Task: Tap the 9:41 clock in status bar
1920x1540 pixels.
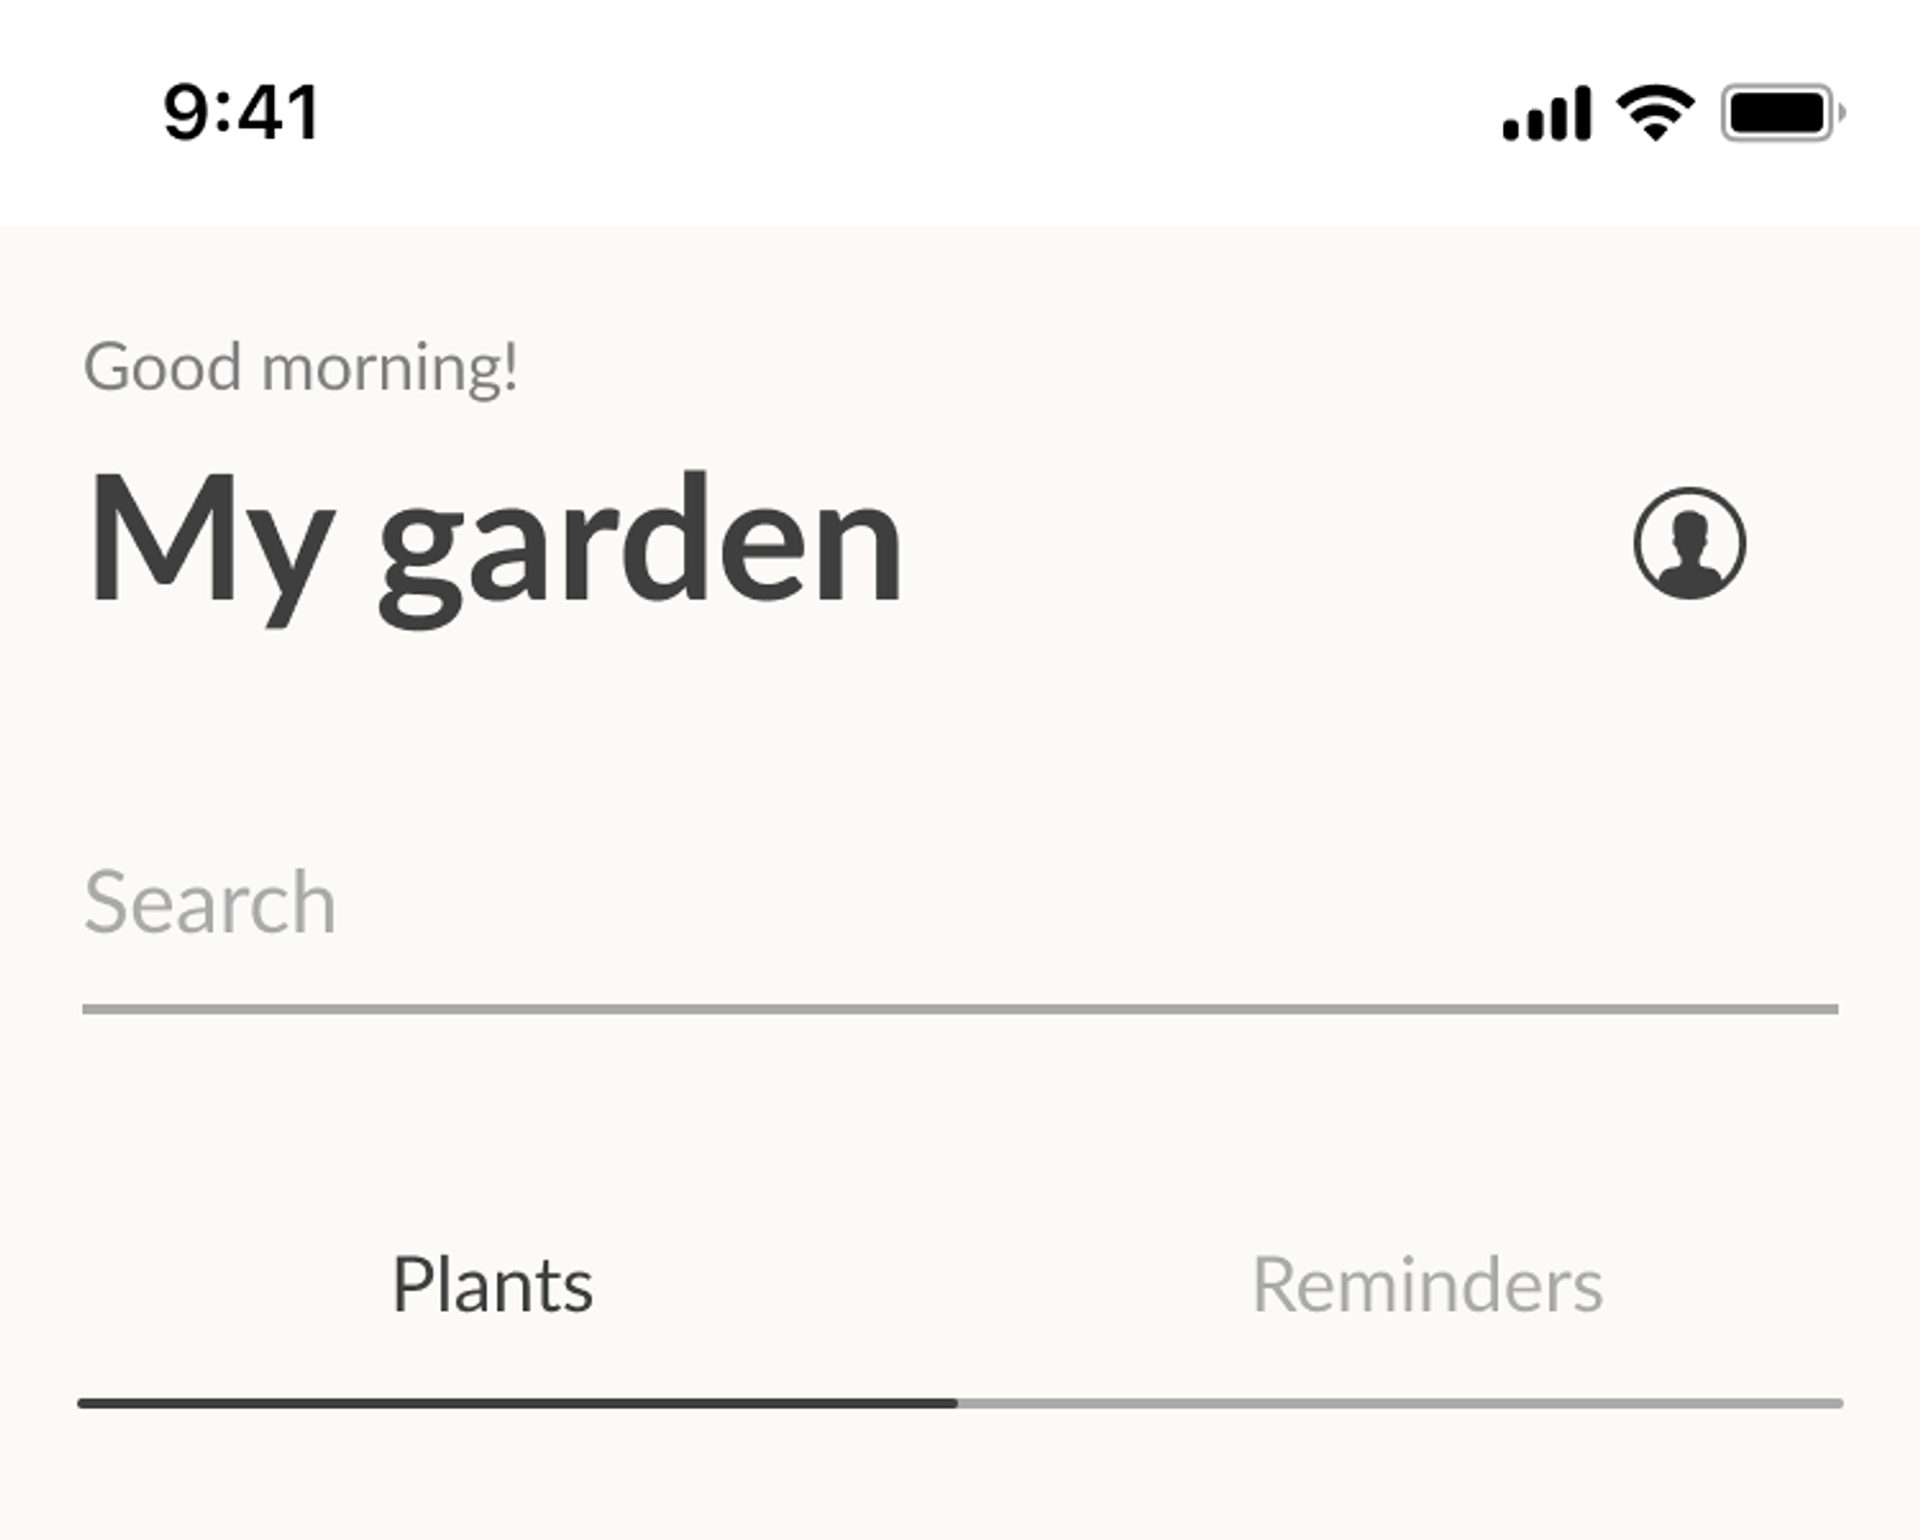Action: tap(242, 112)
